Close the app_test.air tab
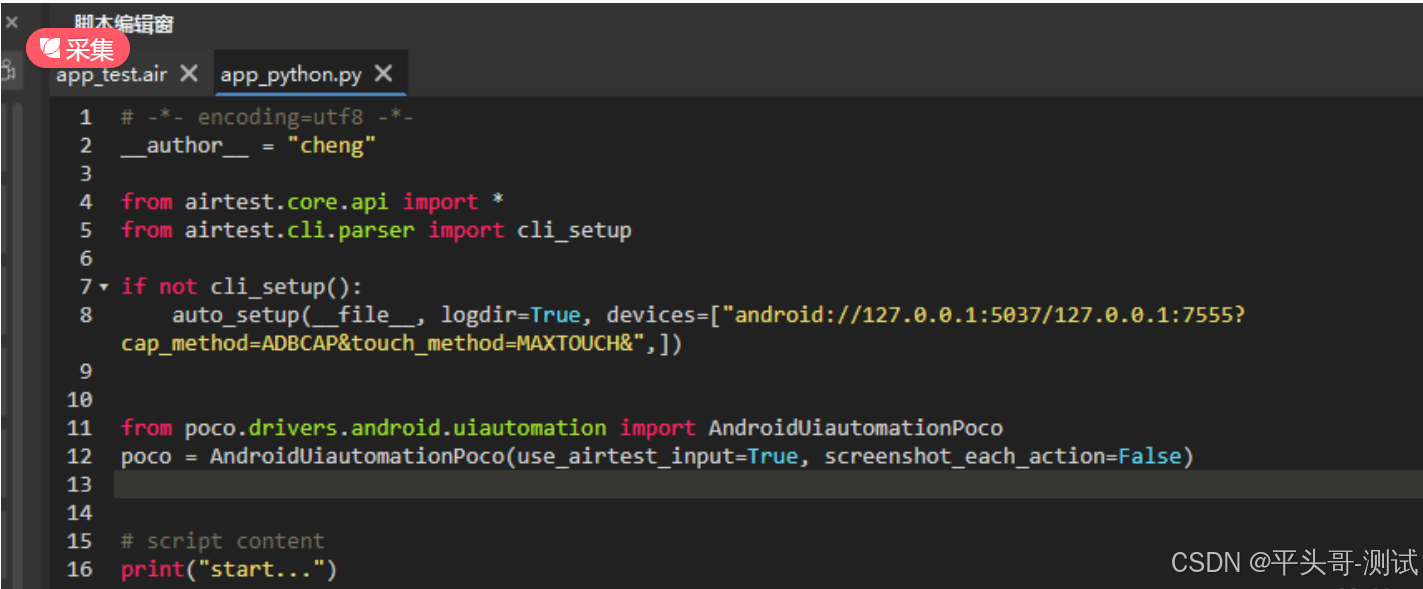Image resolution: width=1423 pixels, height=589 pixels. 189,74
